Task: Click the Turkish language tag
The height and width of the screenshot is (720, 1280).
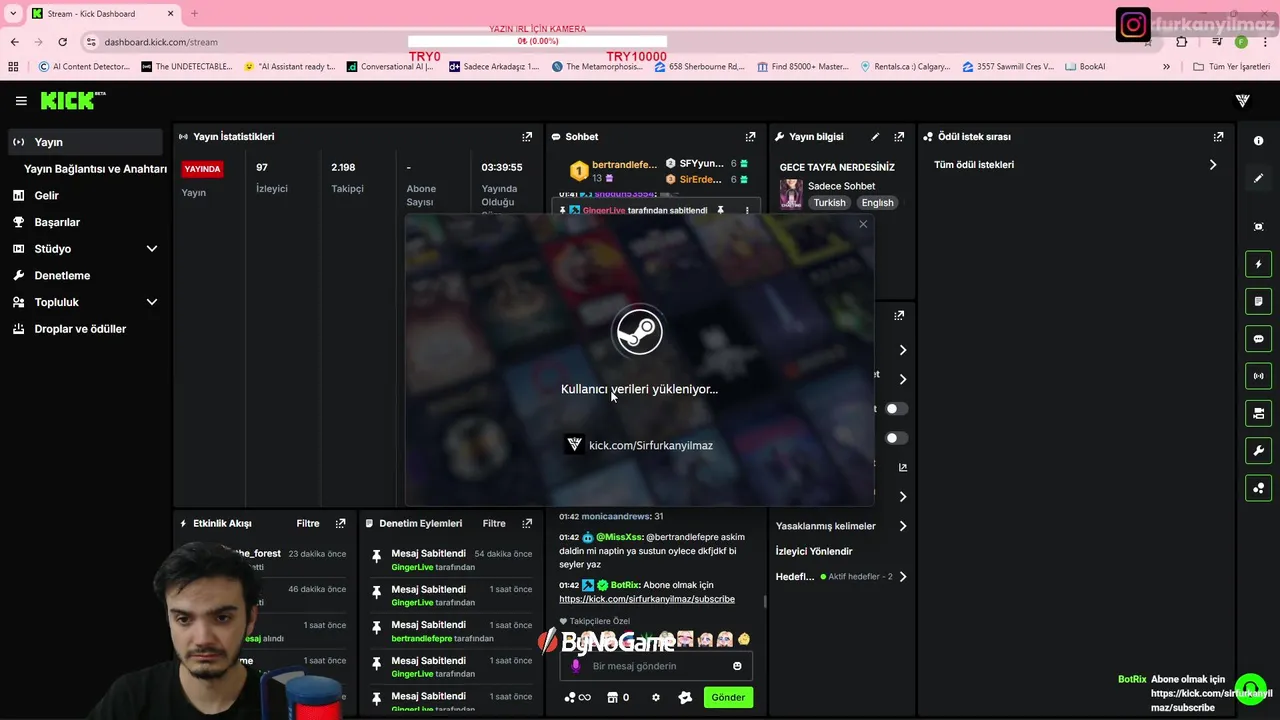Action: 829,203
